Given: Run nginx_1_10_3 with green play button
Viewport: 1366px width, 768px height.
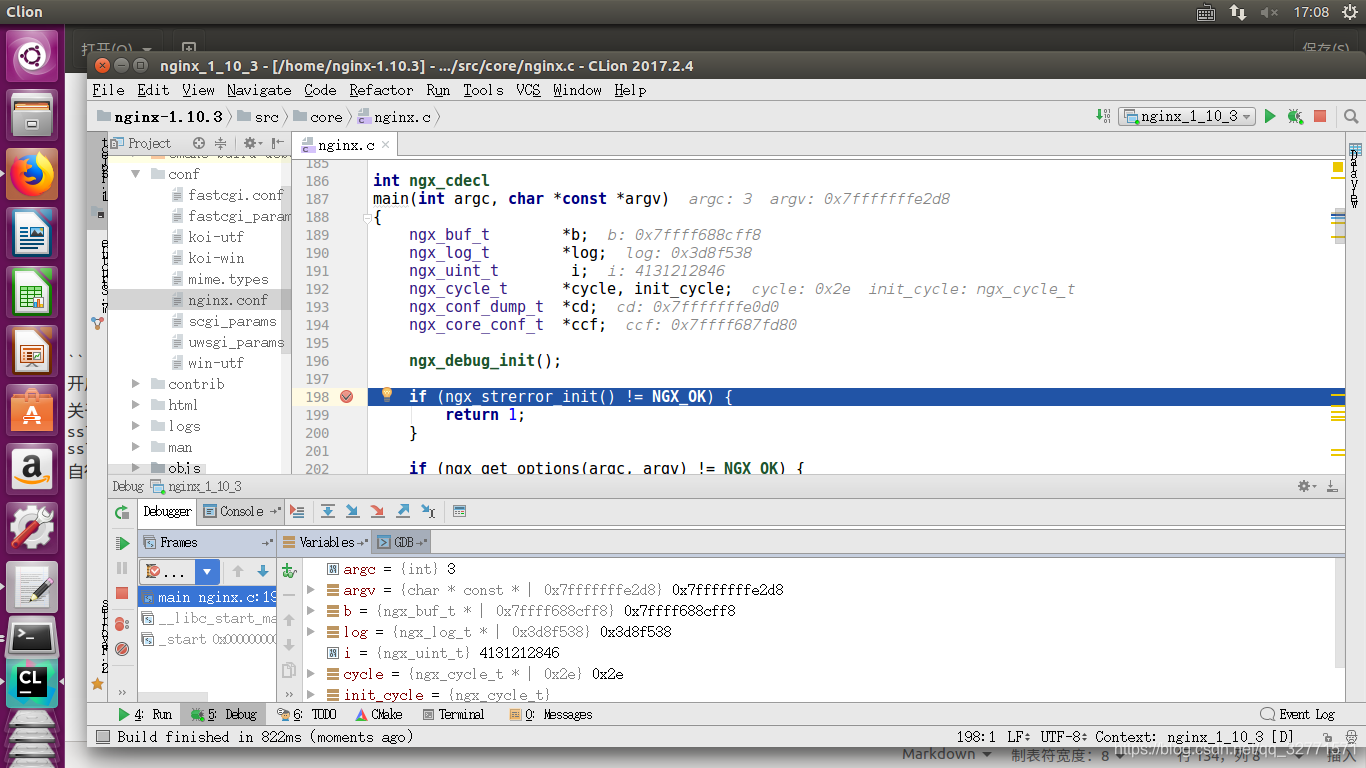Looking at the screenshot, I should (1270, 116).
